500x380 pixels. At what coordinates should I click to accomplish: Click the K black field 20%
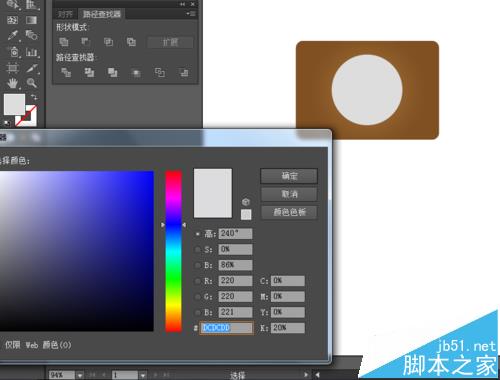coord(288,328)
